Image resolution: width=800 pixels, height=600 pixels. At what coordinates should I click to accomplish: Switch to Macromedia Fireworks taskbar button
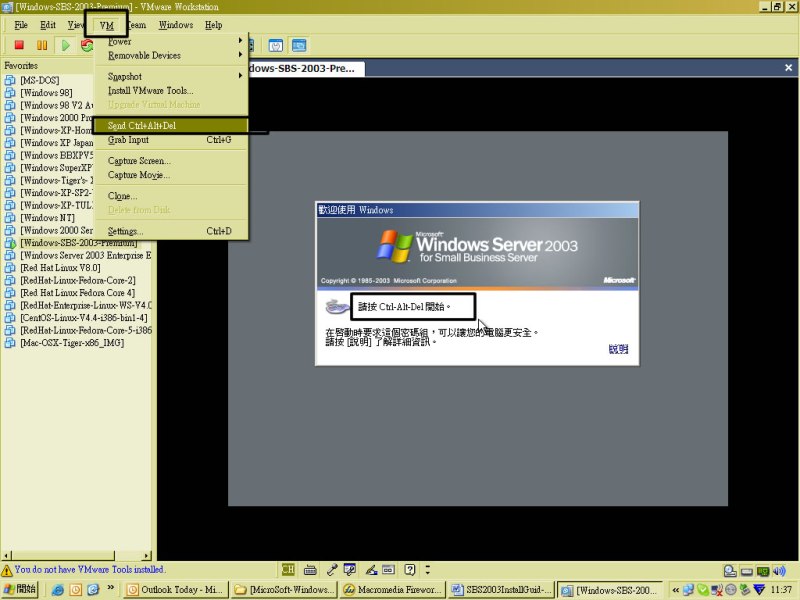[x=393, y=590]
